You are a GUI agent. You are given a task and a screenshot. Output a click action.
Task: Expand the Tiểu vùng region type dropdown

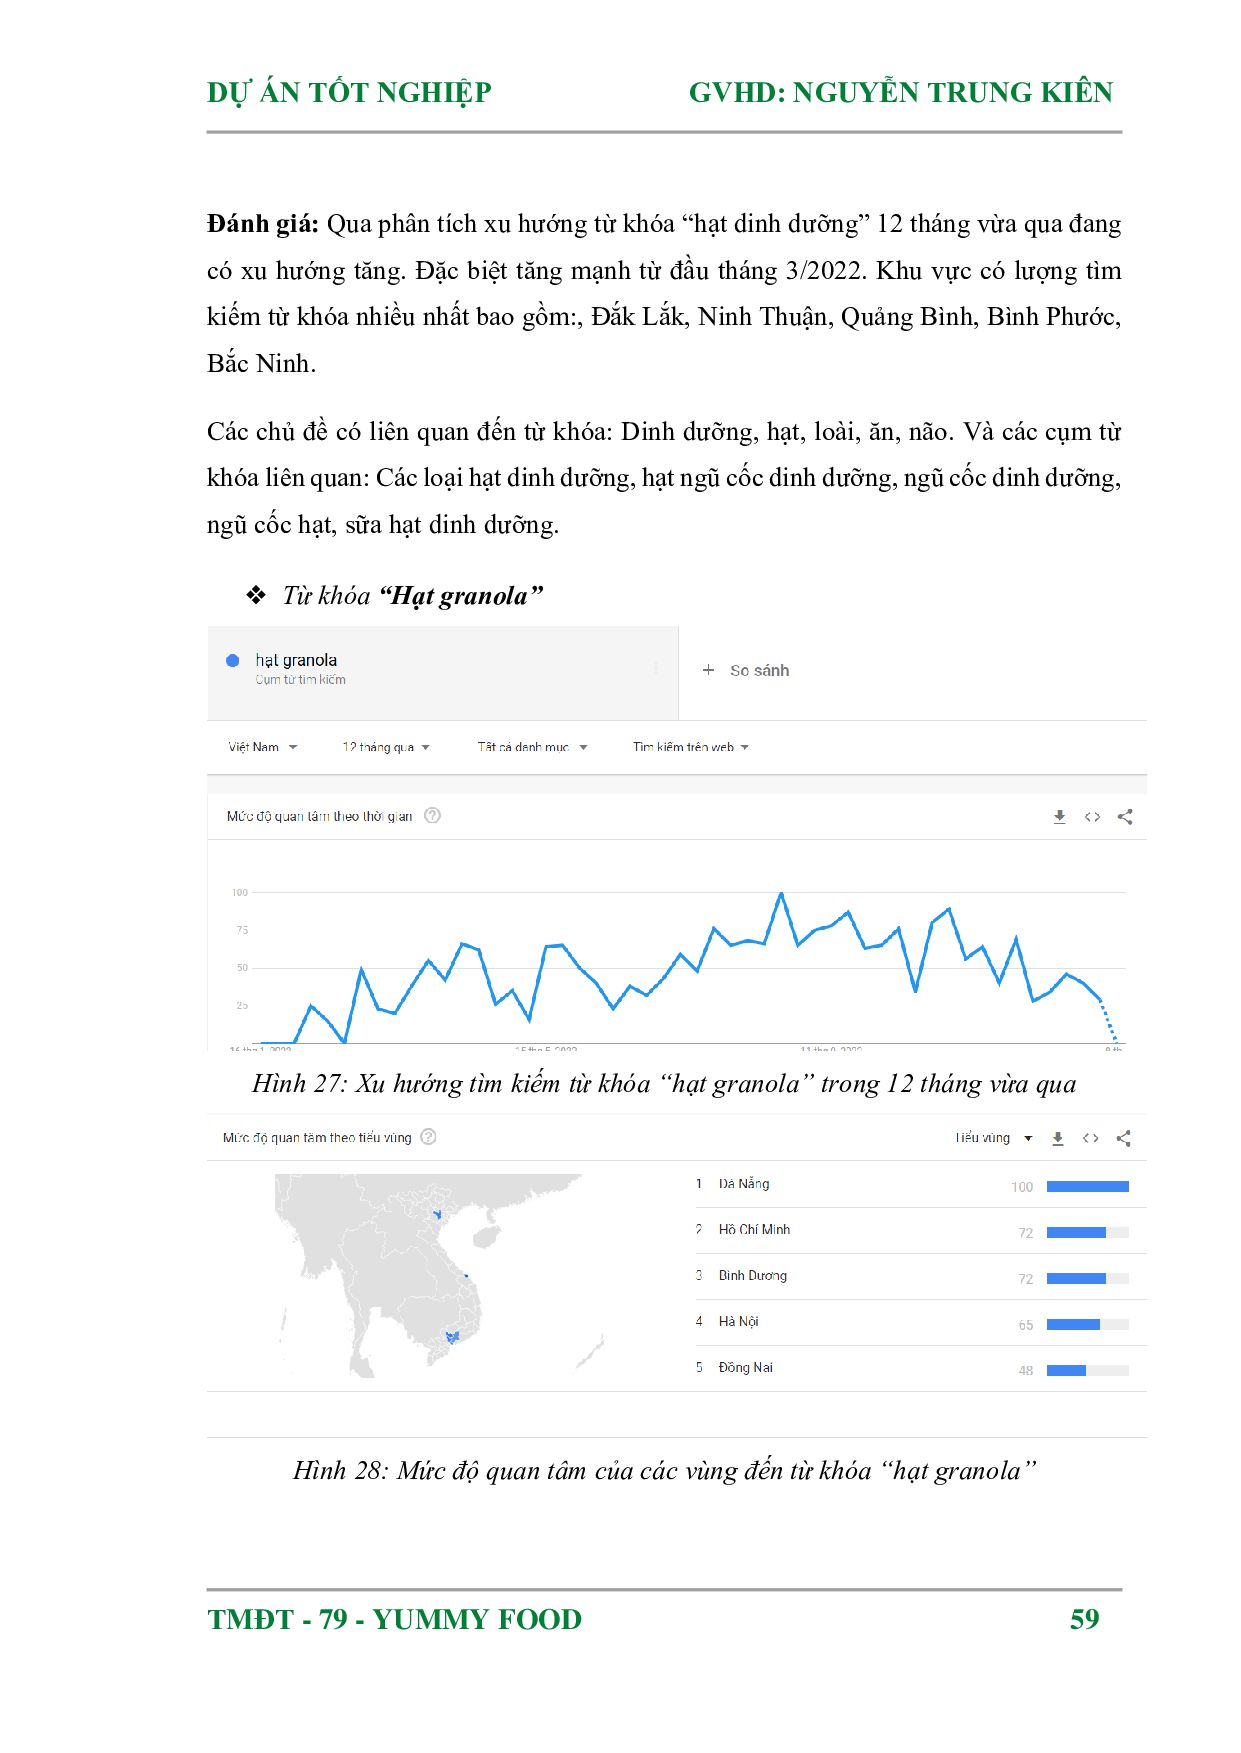coord(993,1138)
